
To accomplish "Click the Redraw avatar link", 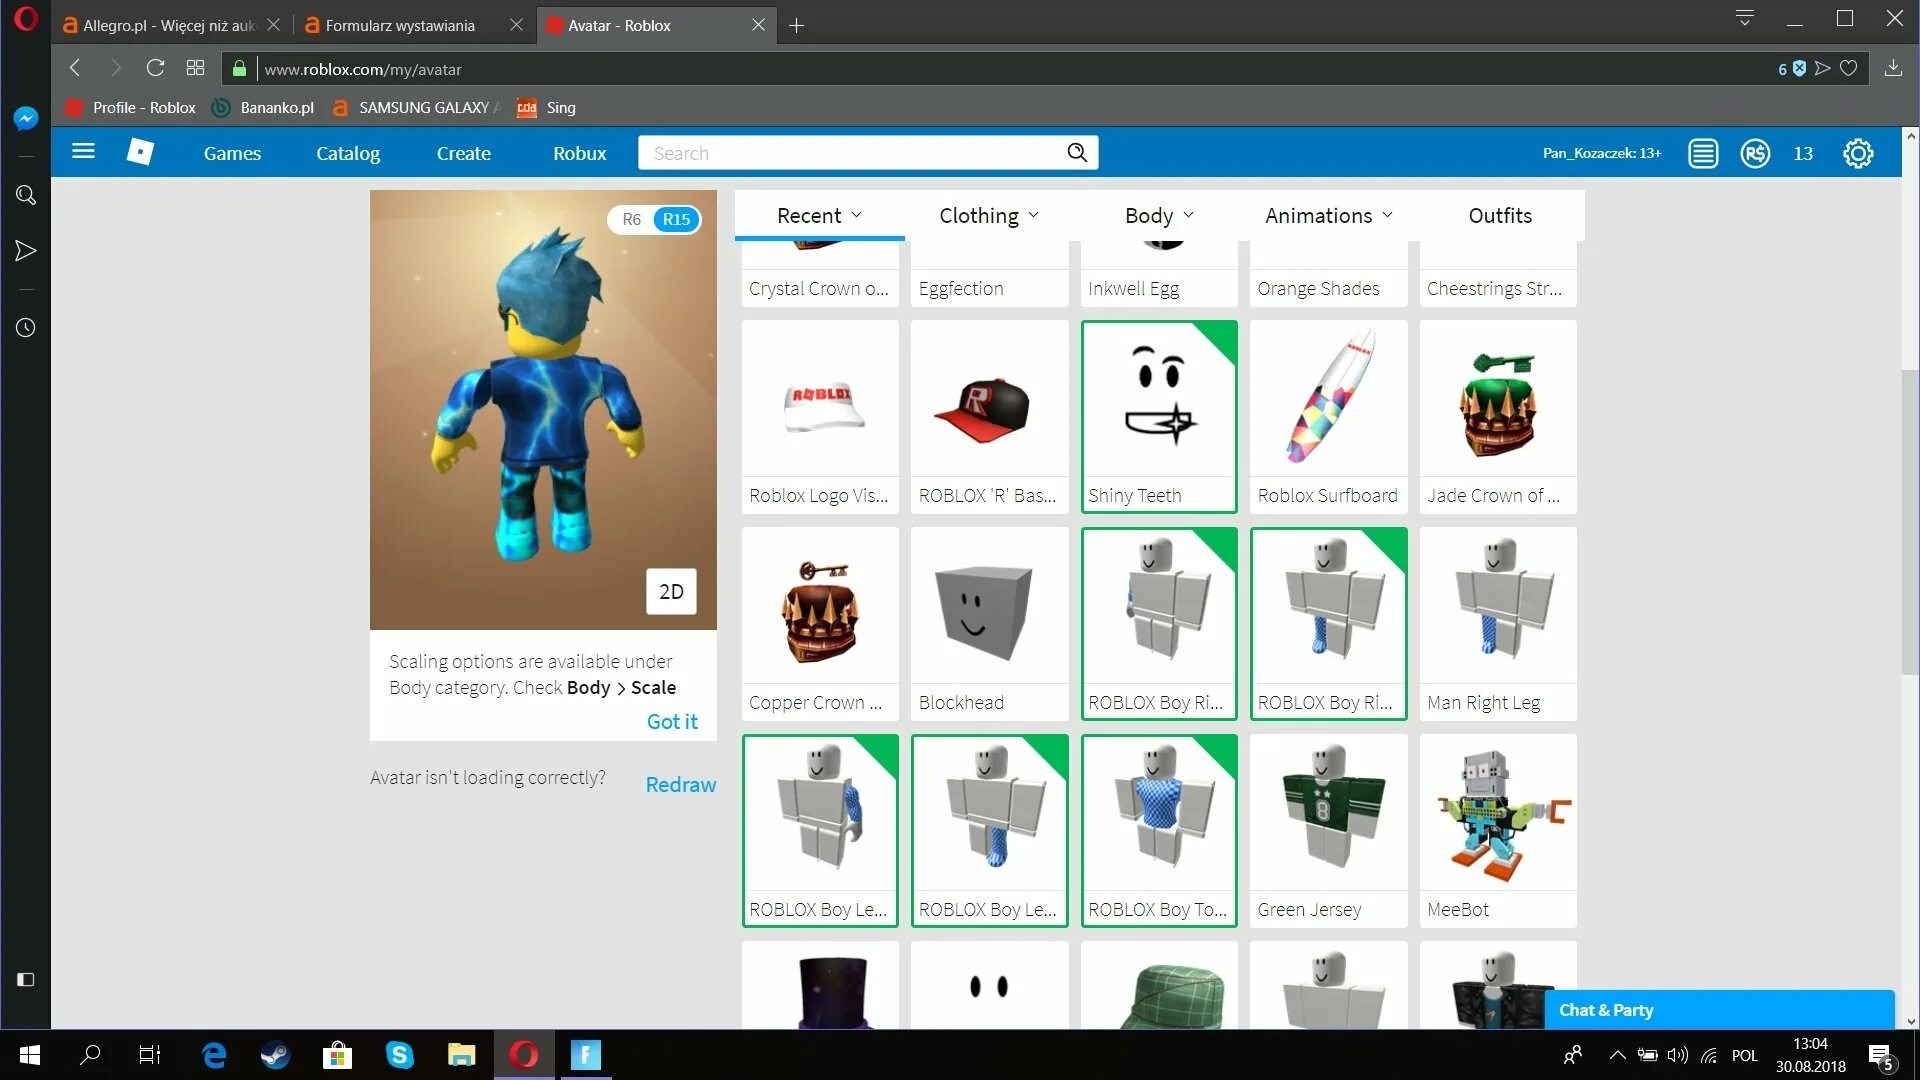I will [680, 783].
